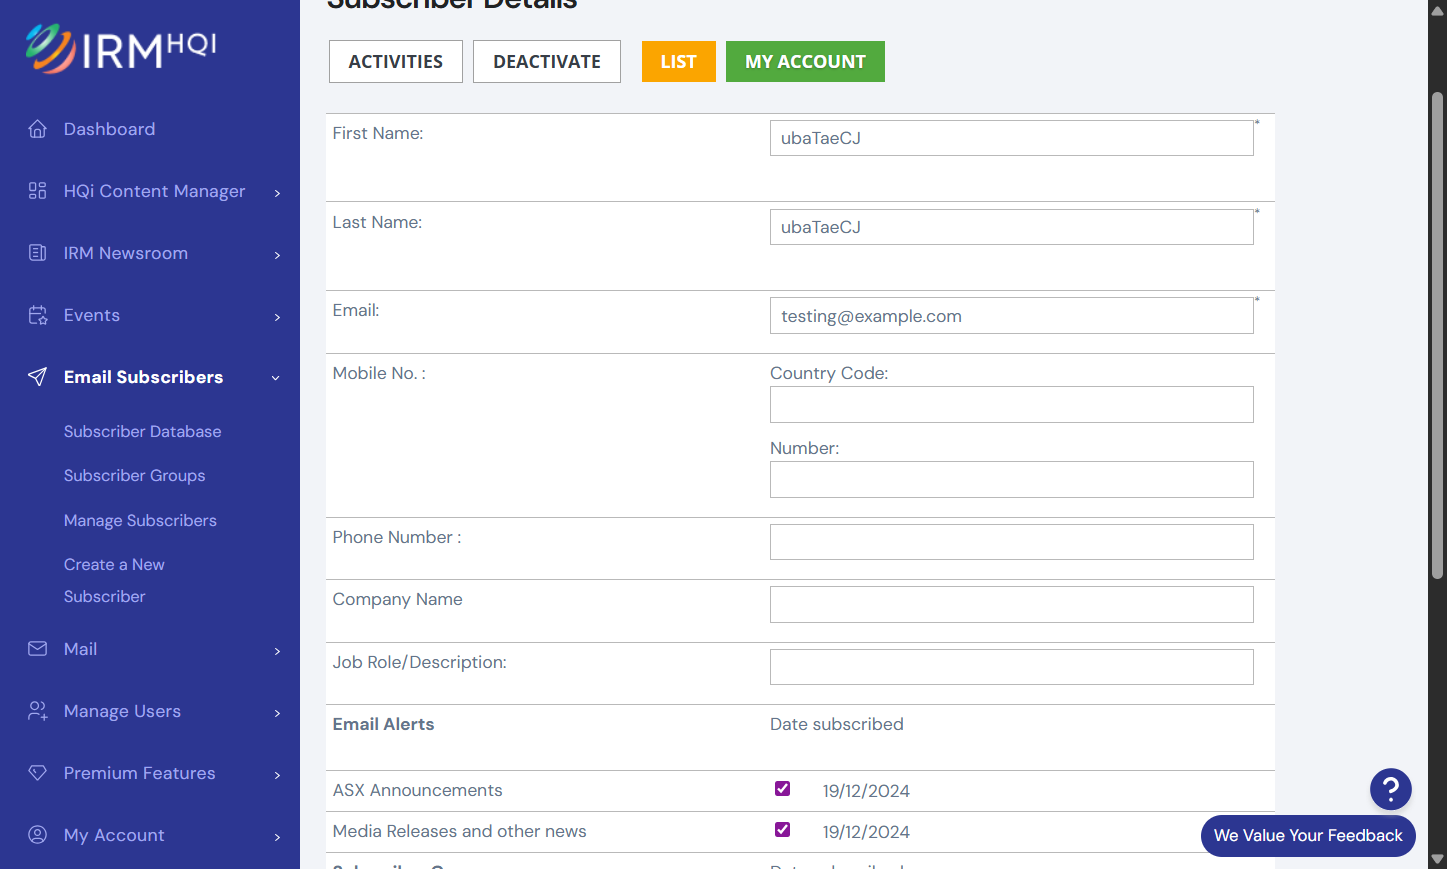Click the vertical page scrollbar thumb
The width and height of the screenshot is (1447, 869).
click(1438, 335)
